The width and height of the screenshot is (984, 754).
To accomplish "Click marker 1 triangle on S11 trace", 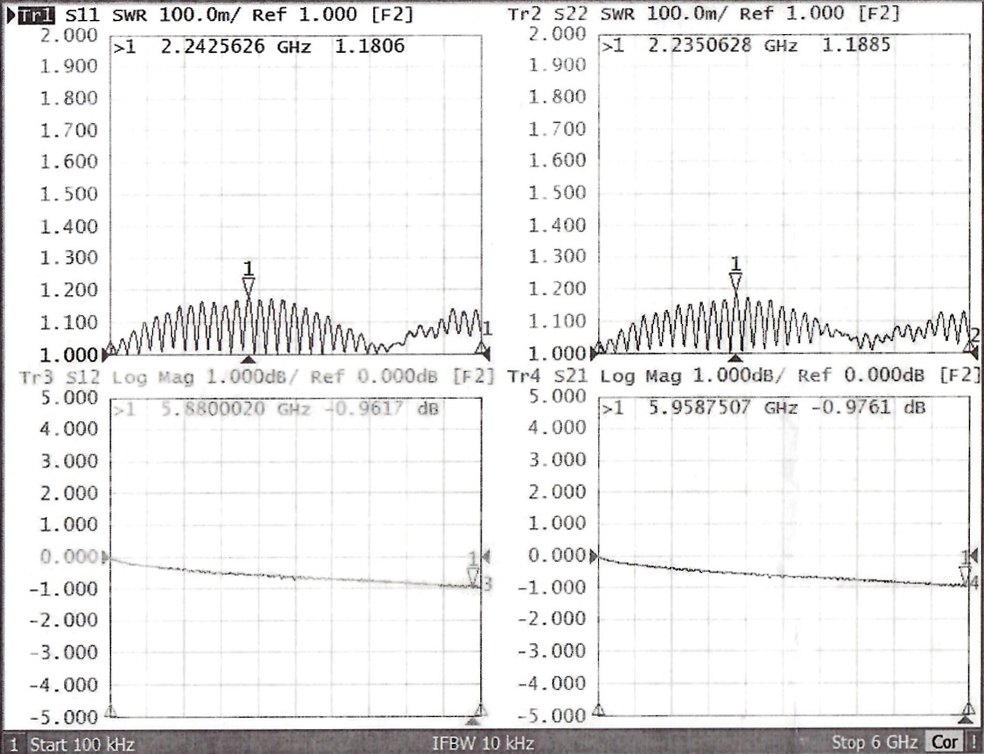I will coord(249,286).
